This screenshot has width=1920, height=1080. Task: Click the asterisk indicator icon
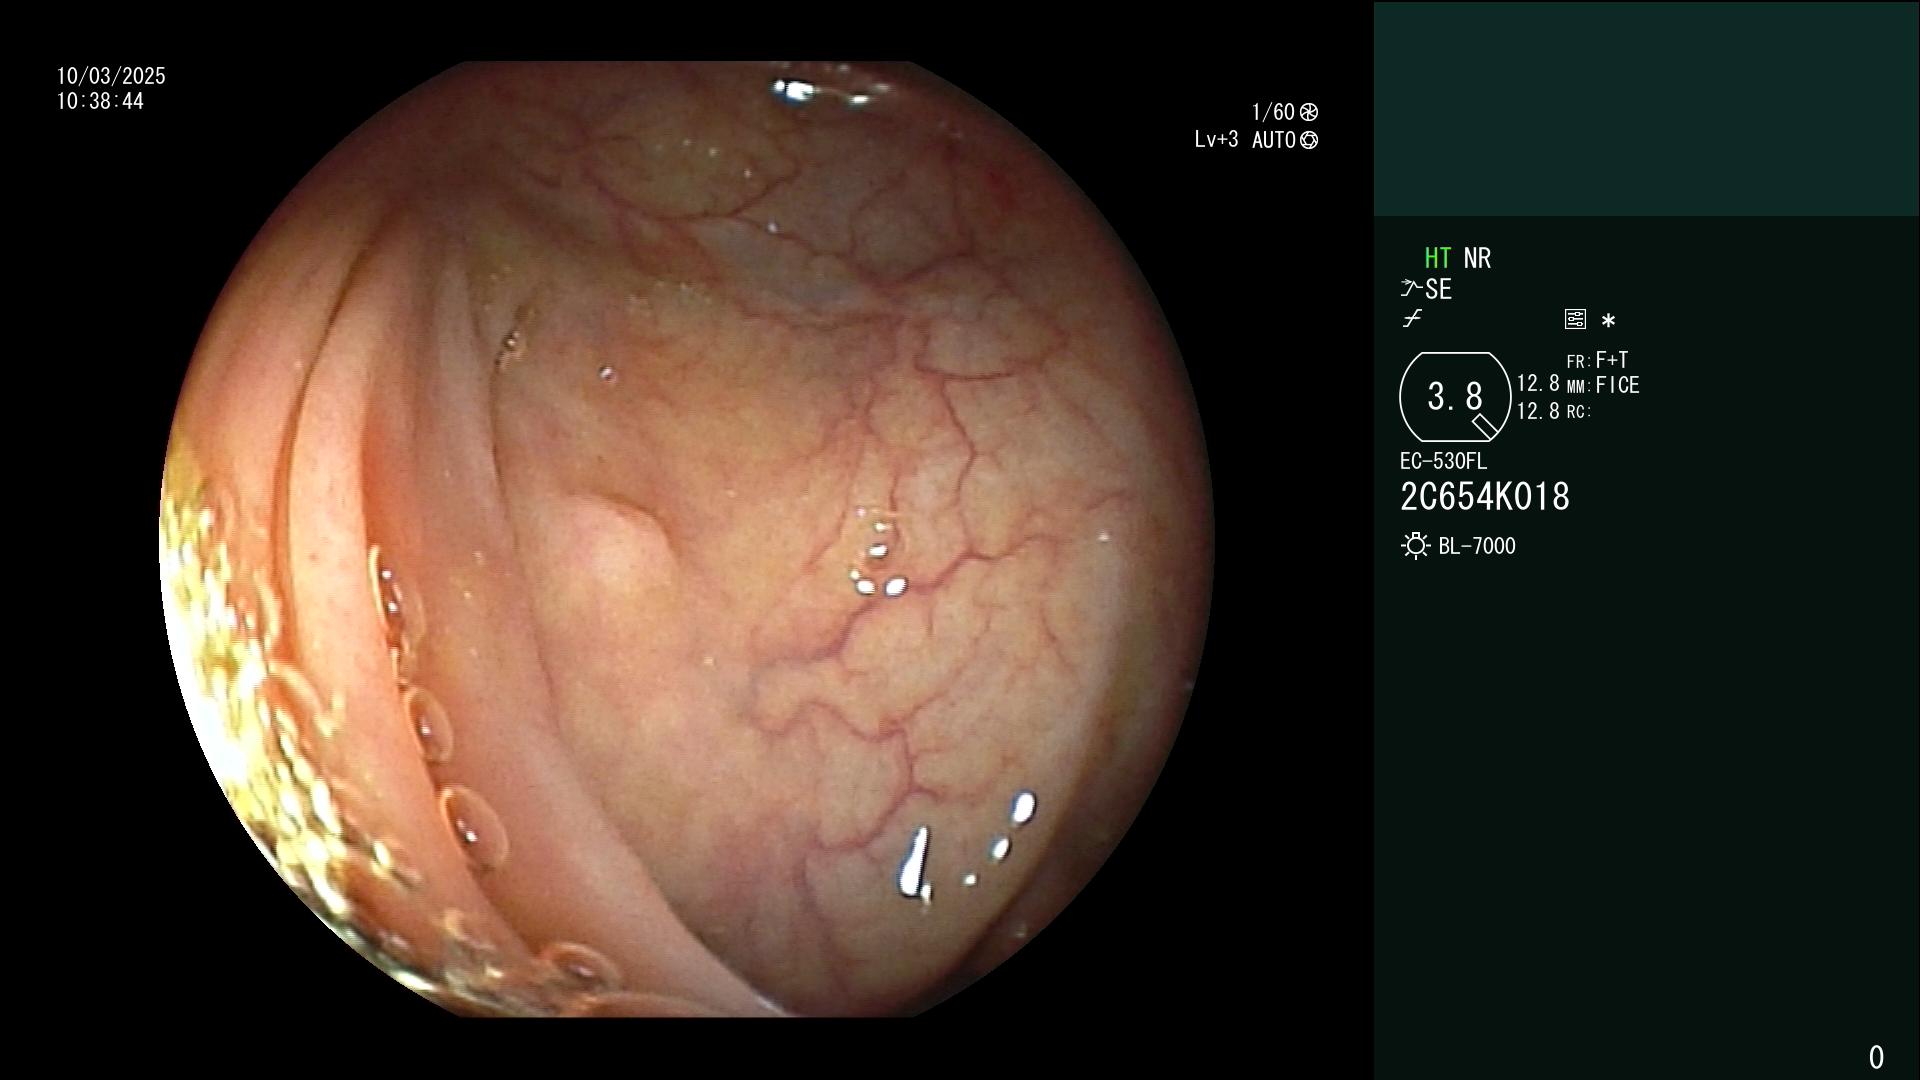pyautogui.click(x=1608, y=321)
